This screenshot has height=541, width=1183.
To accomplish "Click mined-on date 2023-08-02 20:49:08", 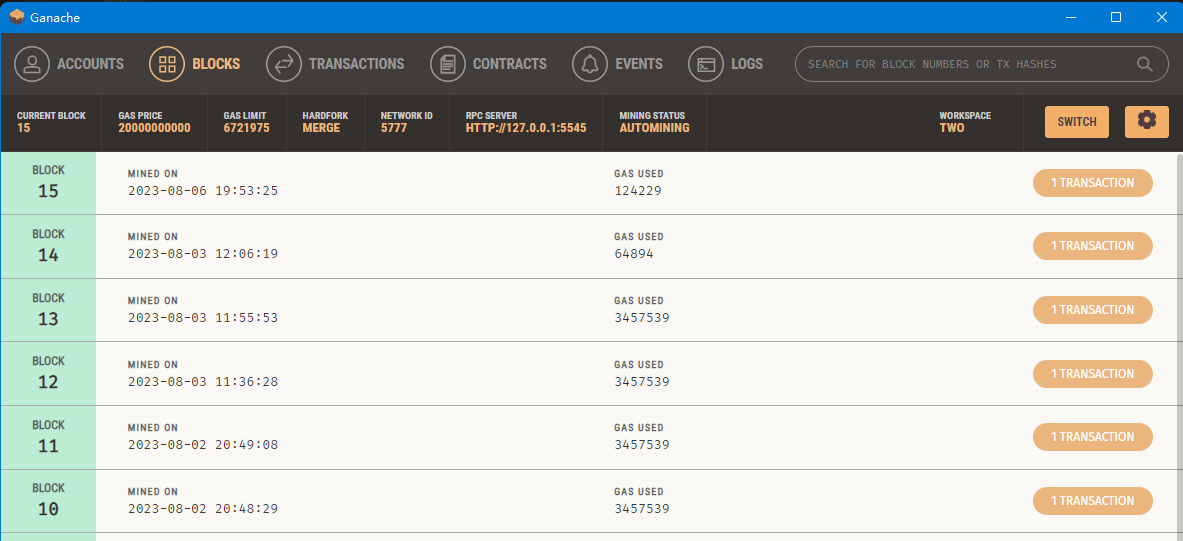I will (x=203, y=445).
